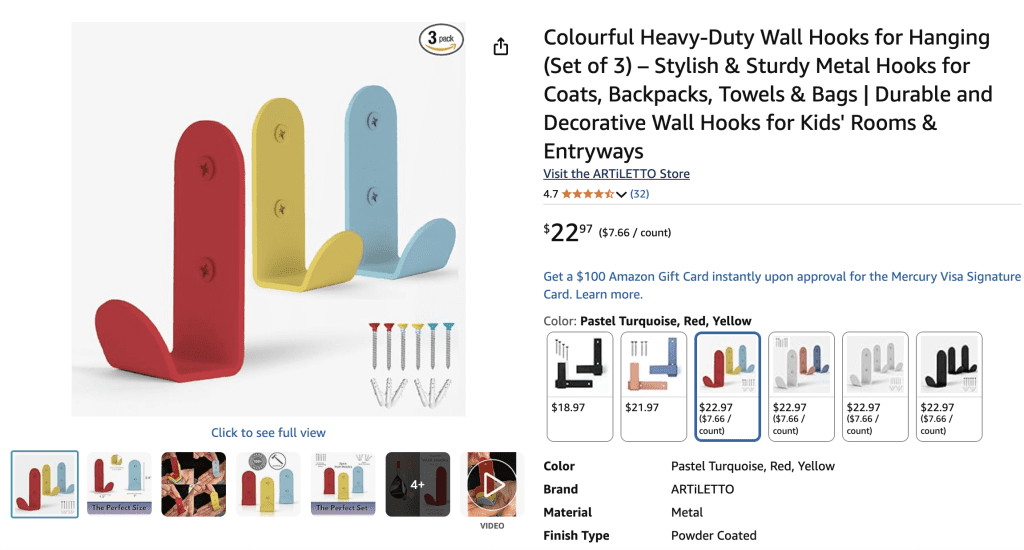This screenshot has height=550, width=1024.
Task: Visit the ARTiLETTO Store link
Action: (616, 174)
